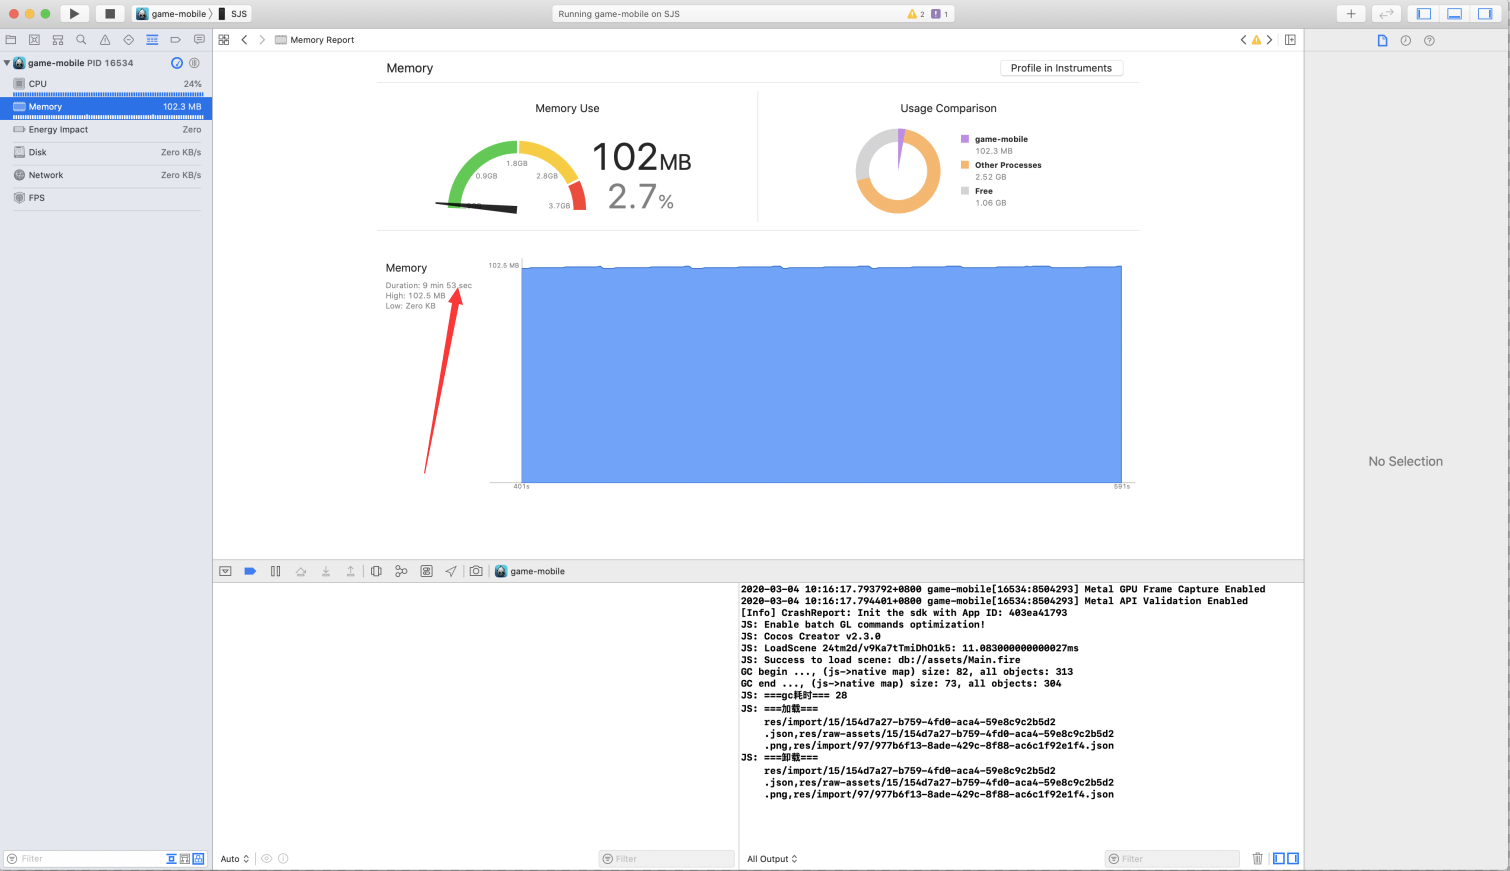The width and height of the screenshot is (1510, 871).
Task: Click the Run (play) button
Action: tap(74, 14)
